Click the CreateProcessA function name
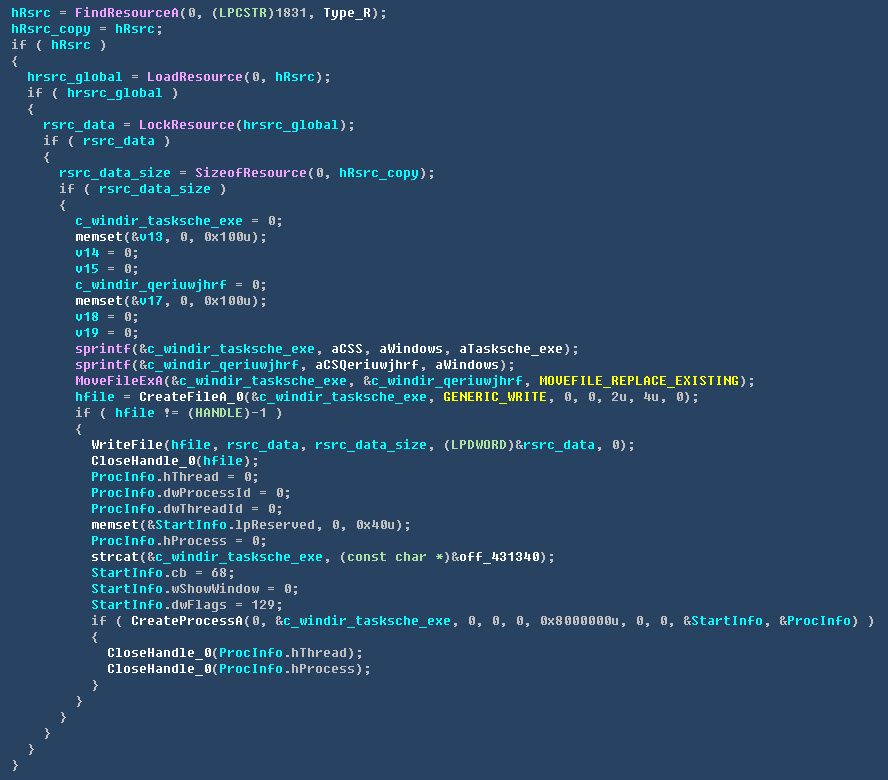This screenshot has width=888, height=780. [x=187, y=621]
